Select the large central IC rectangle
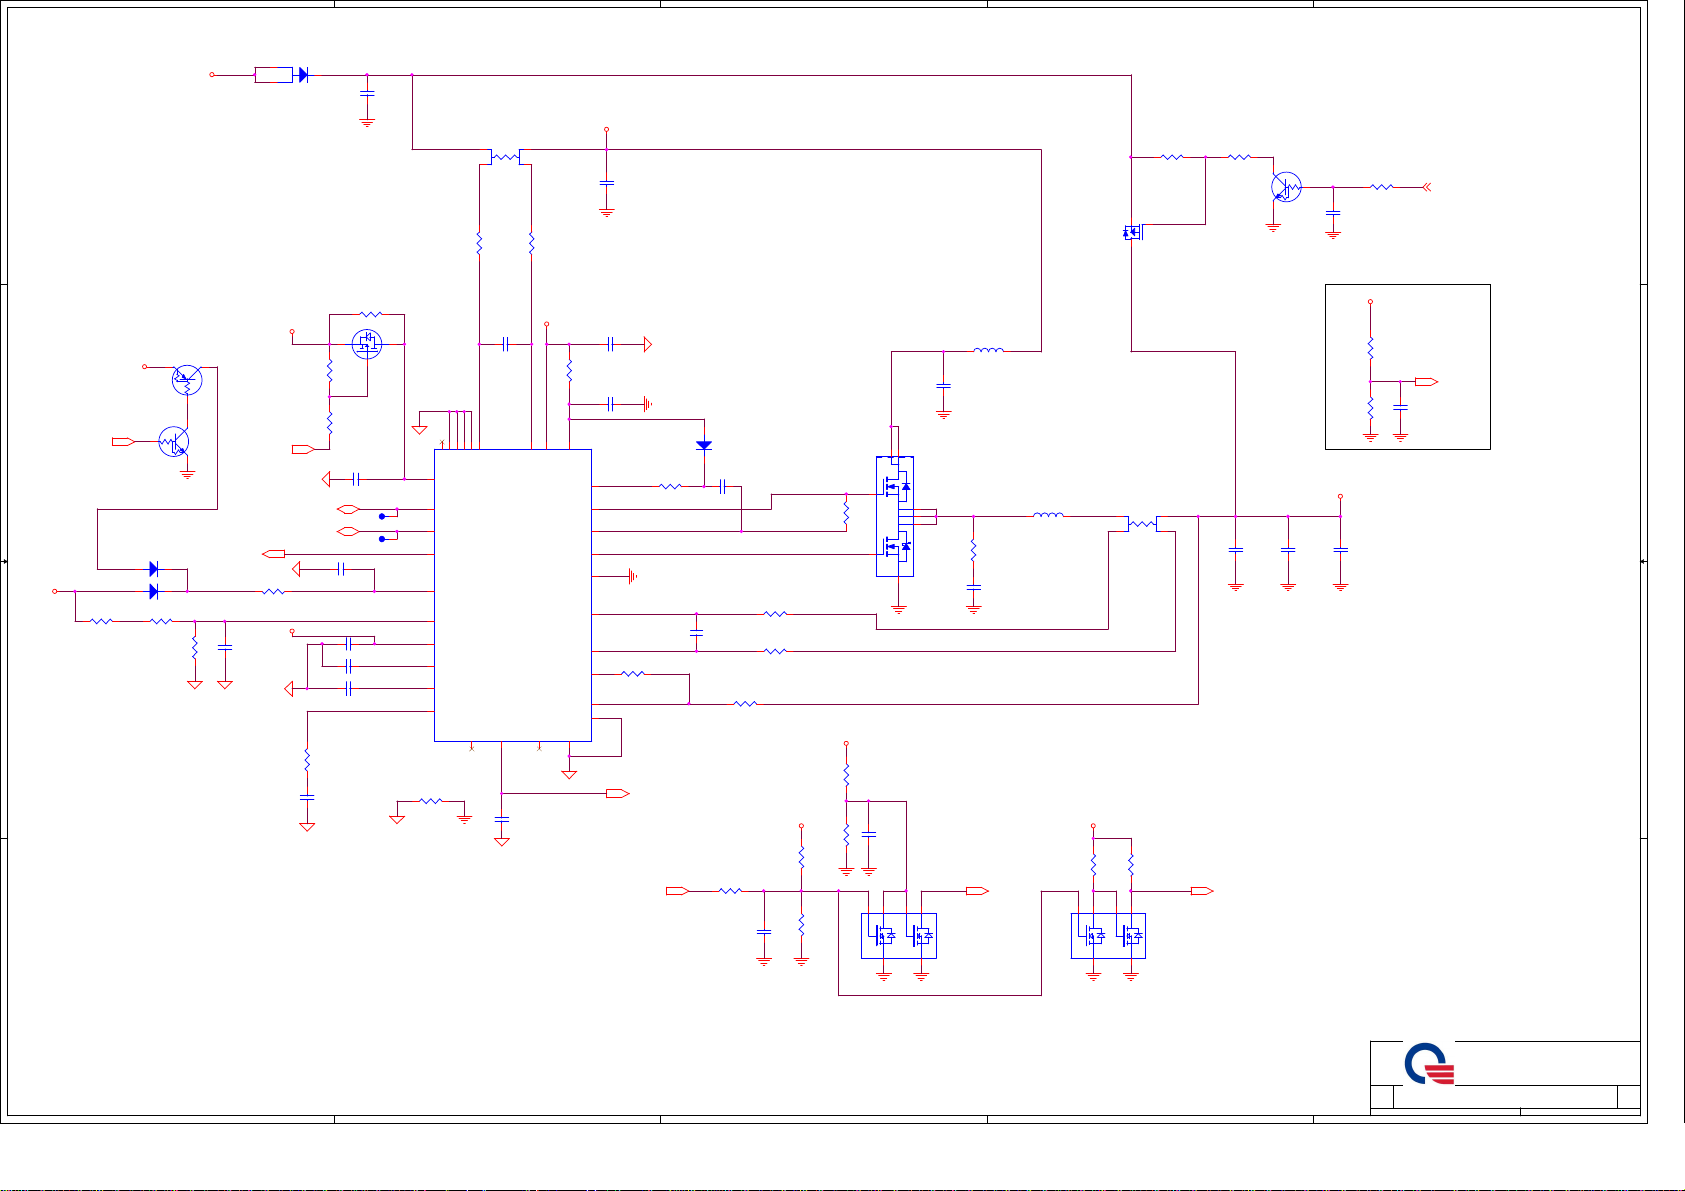The width and height of the screenshot is (1685, 1191). tap(512, 595)
